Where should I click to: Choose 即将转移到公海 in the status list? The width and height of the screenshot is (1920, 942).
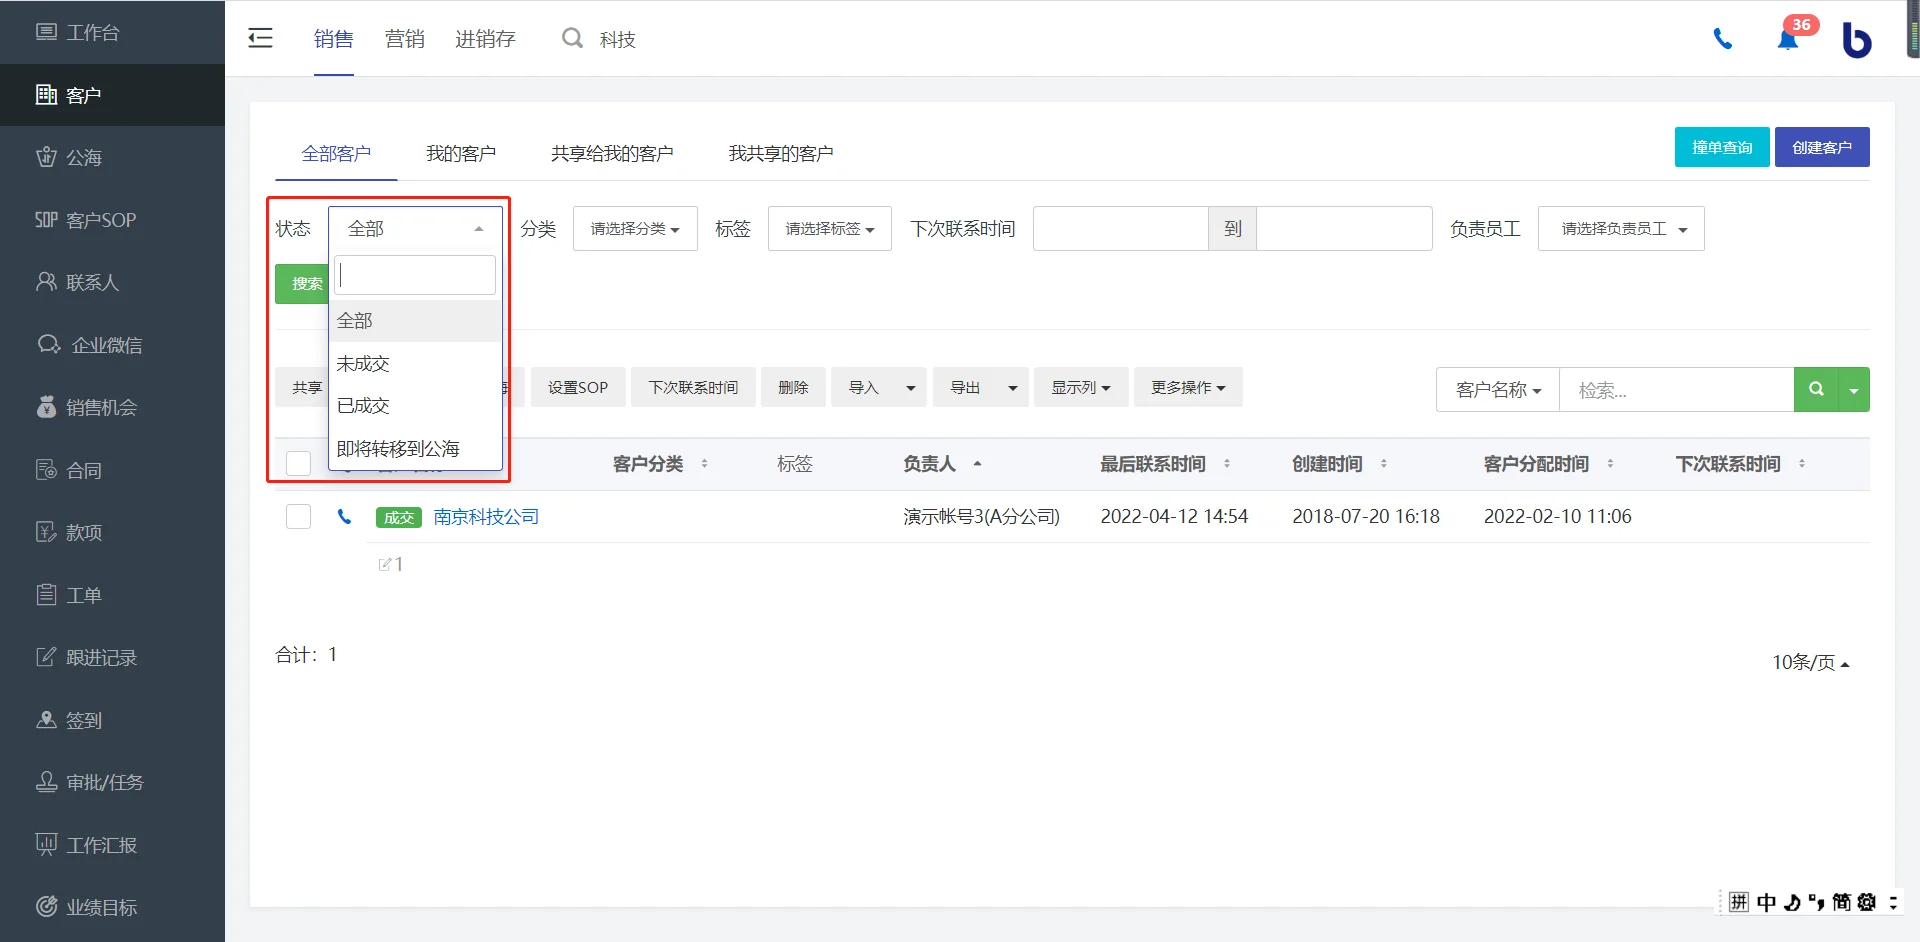[x=415, y=449]
